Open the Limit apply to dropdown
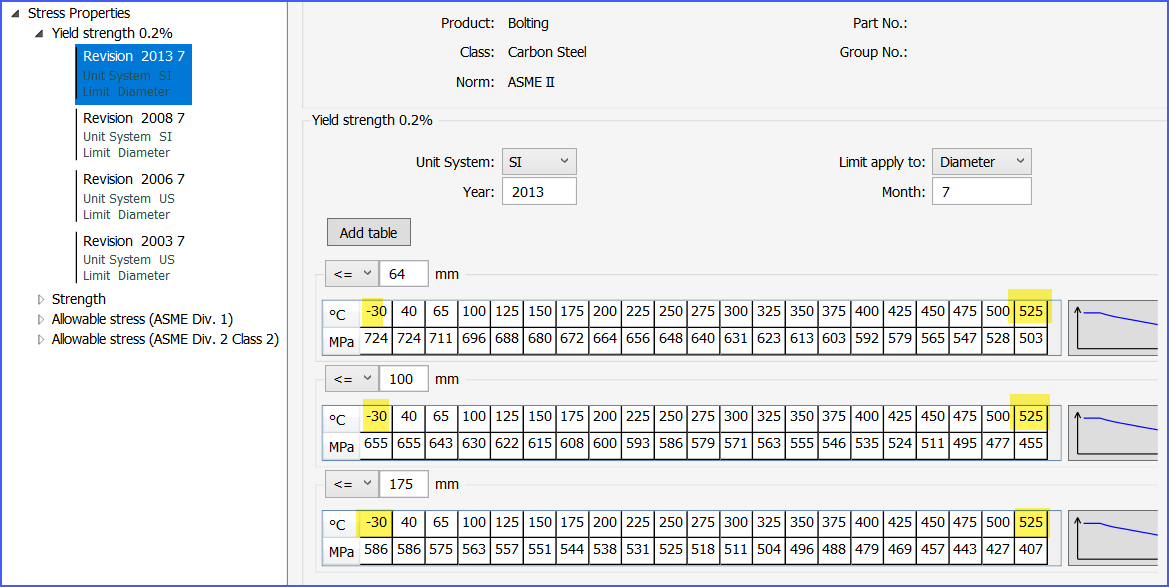Image resolution: width=1169 pixels, height=587 pixels. [980, 162]
